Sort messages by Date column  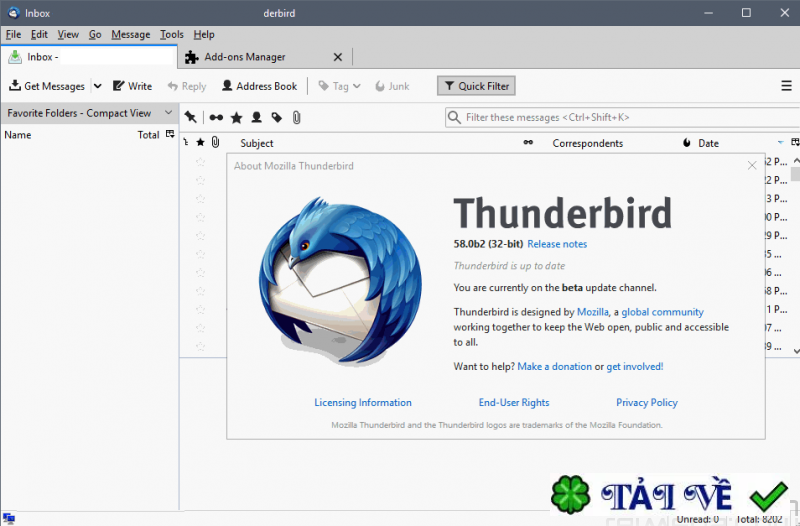click(x=708, y=143)
